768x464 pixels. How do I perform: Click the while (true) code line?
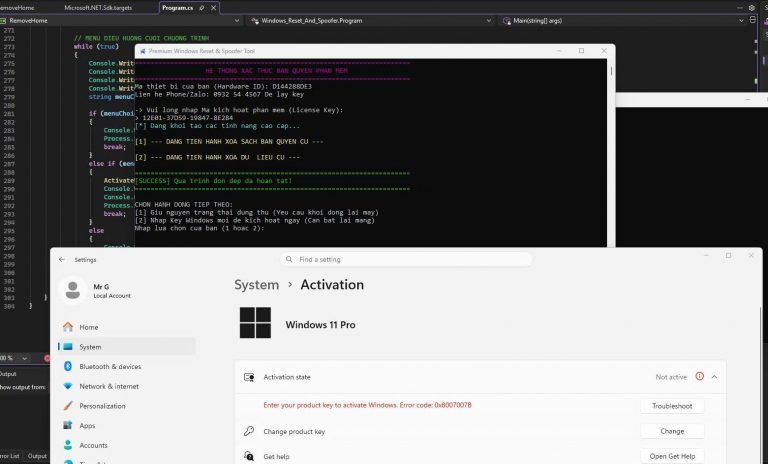pyautogui.click(x=96, y=47)
